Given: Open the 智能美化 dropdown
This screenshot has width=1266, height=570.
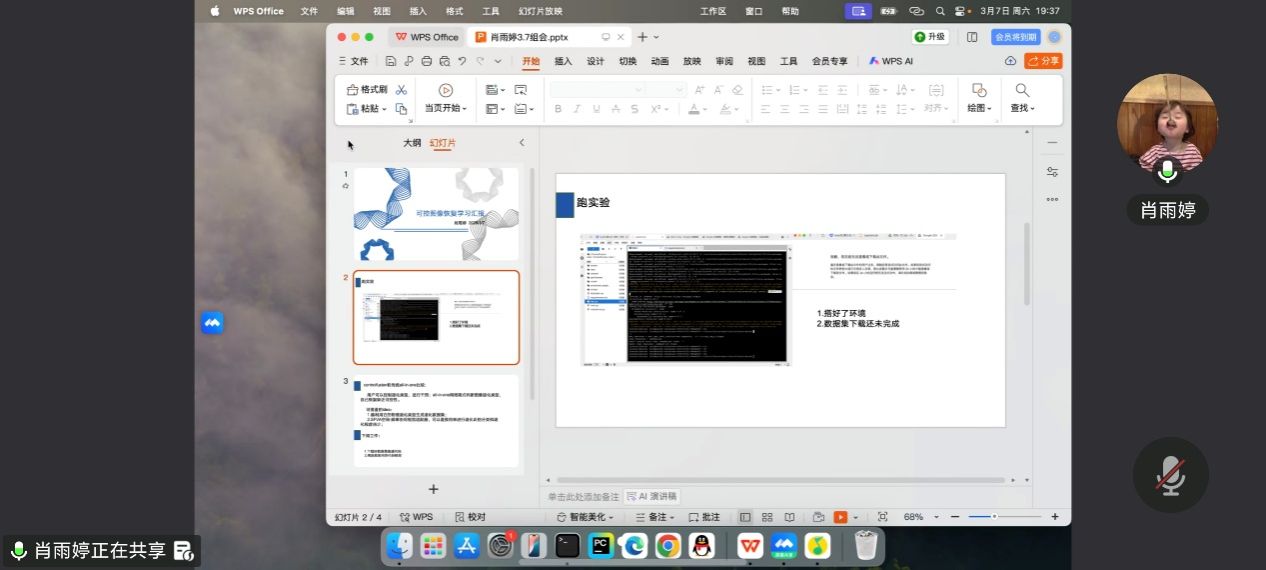Looking at the screenshot, I should [x=585, y=517].
